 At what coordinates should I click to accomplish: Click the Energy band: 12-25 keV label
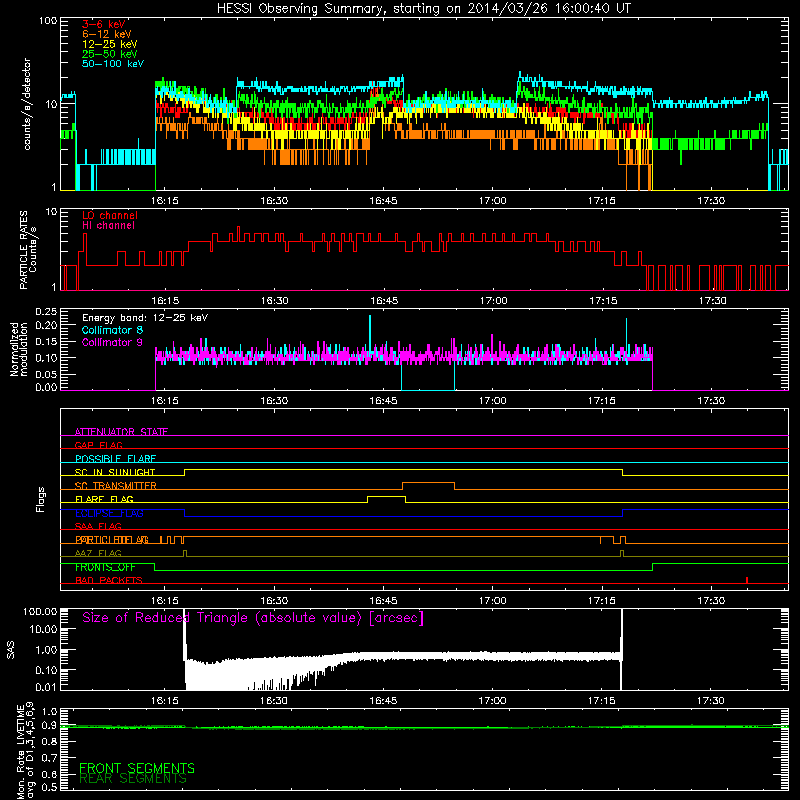[145, 318]
